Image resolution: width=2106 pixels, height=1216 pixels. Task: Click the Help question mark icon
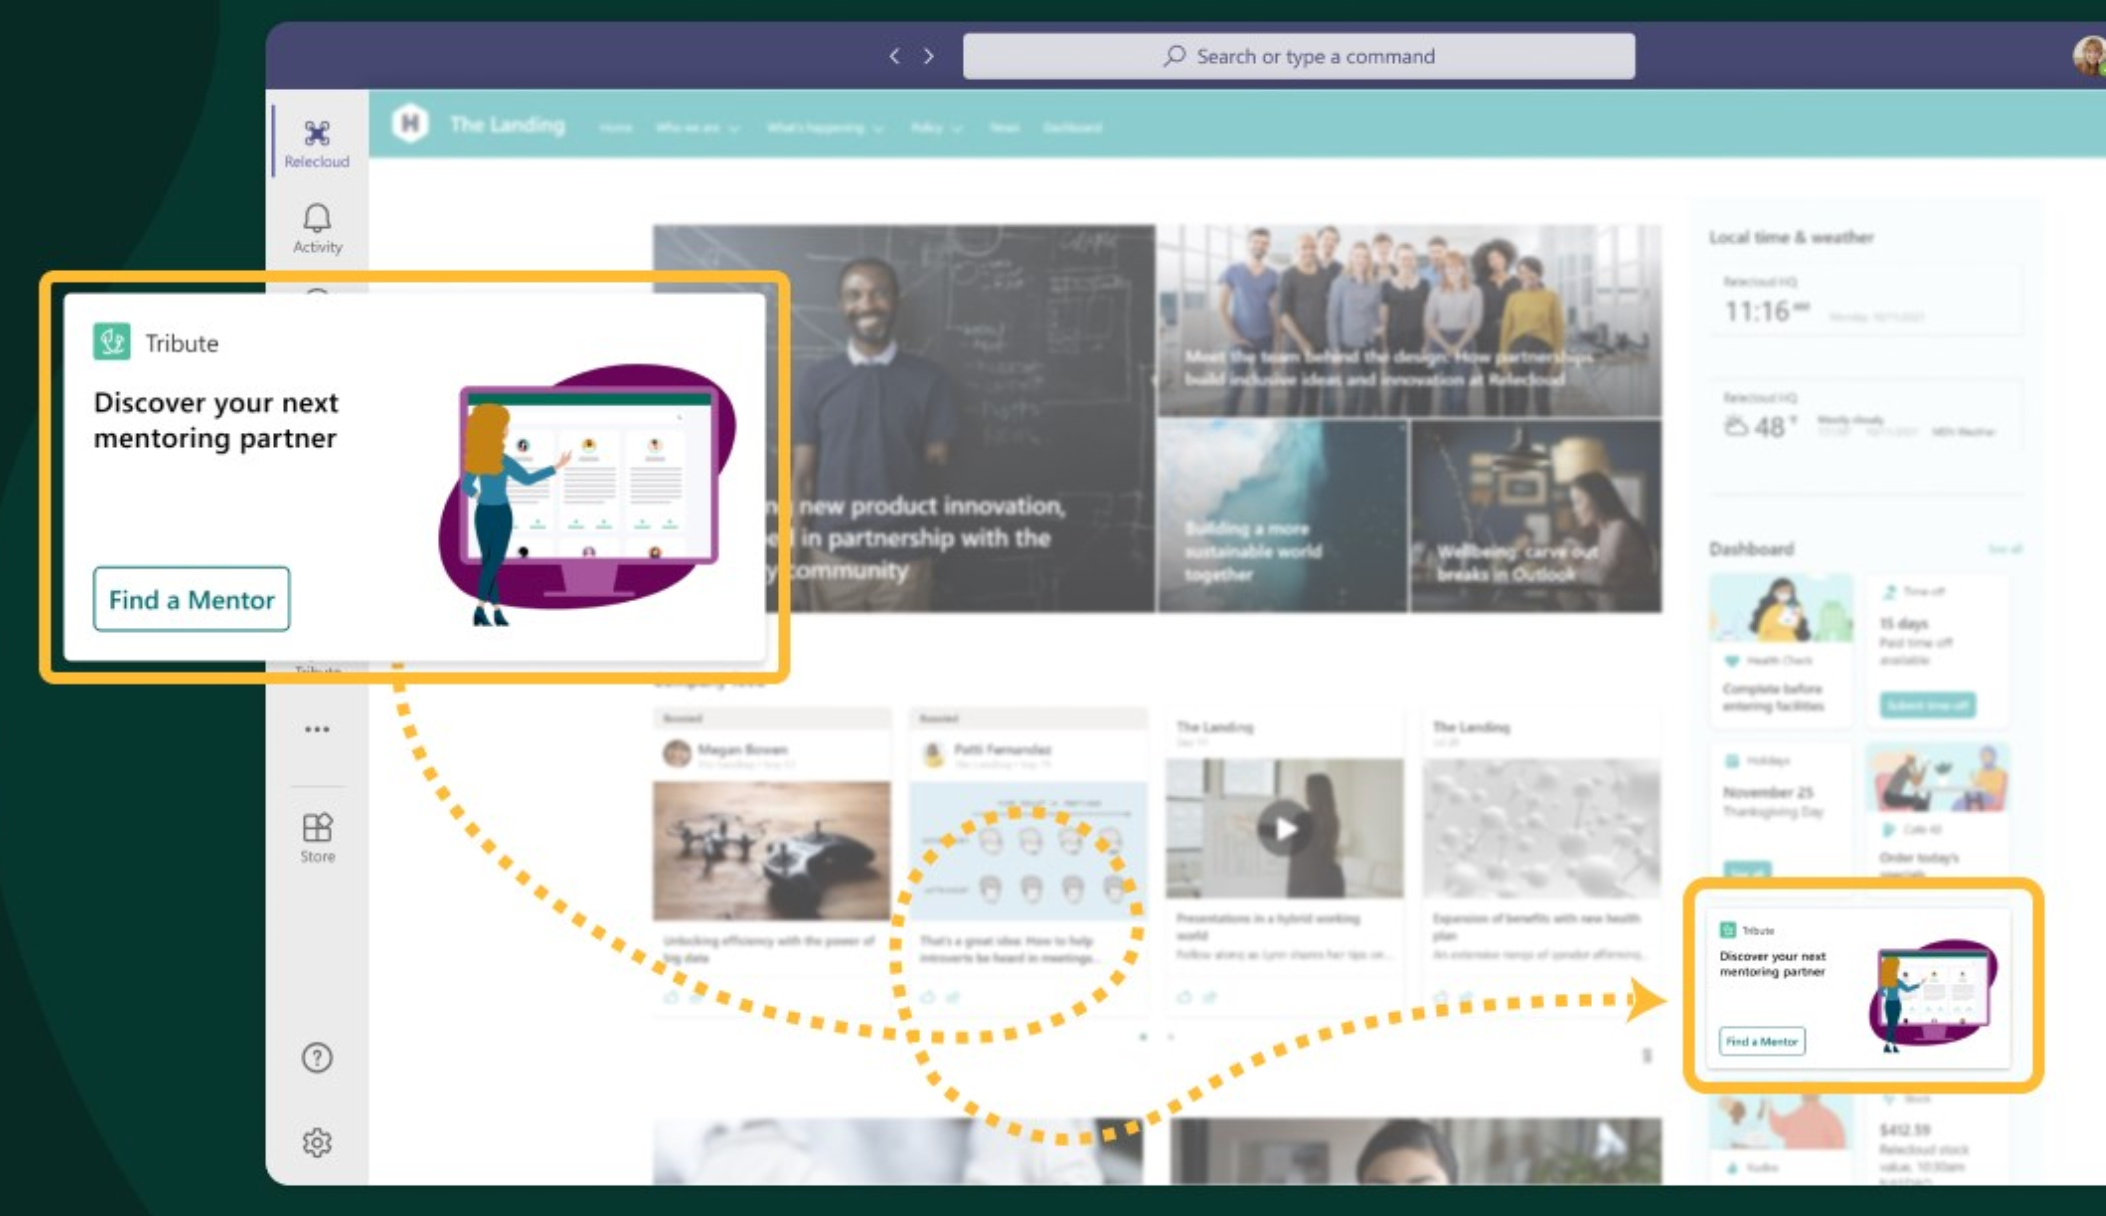[317, 1057]
